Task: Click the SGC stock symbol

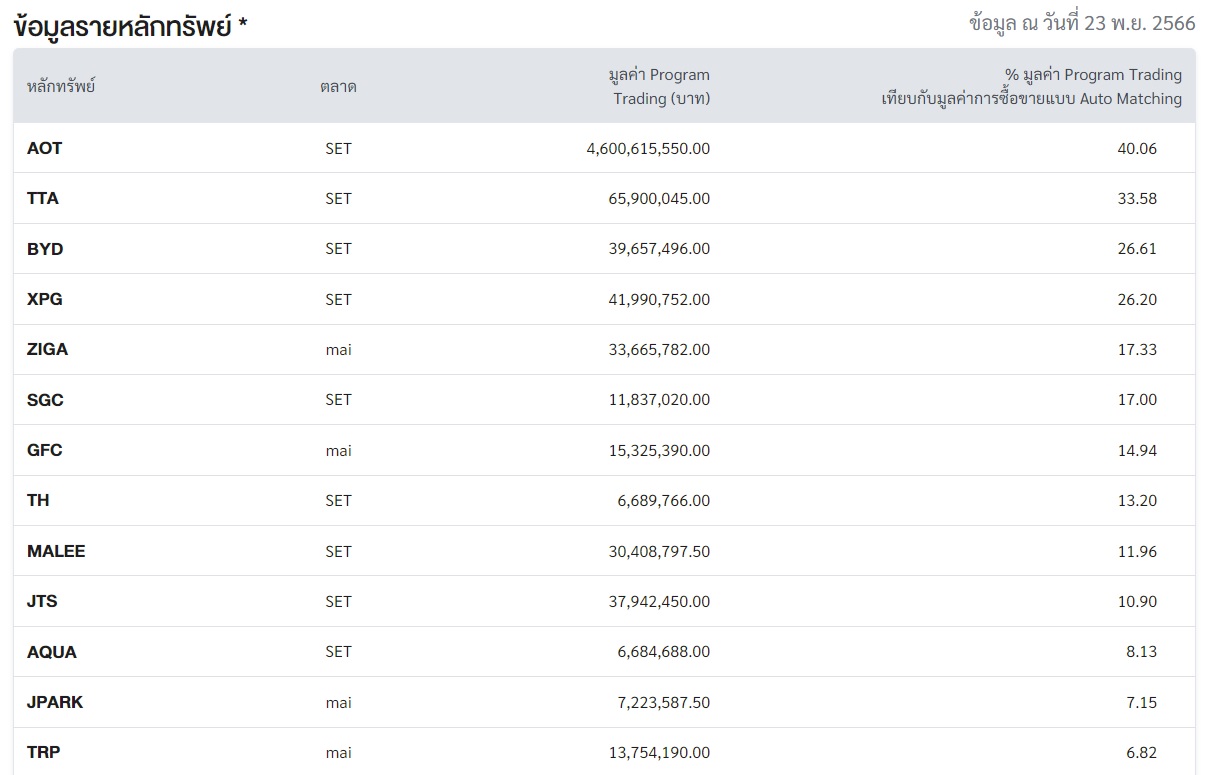Action: [45, 400]
